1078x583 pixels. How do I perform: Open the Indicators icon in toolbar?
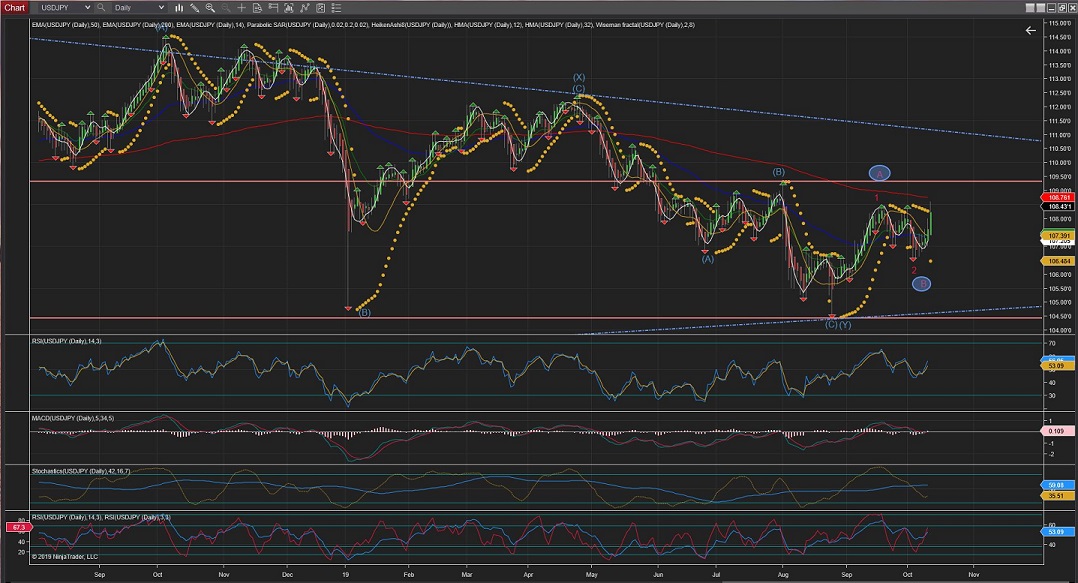[289, 8]
